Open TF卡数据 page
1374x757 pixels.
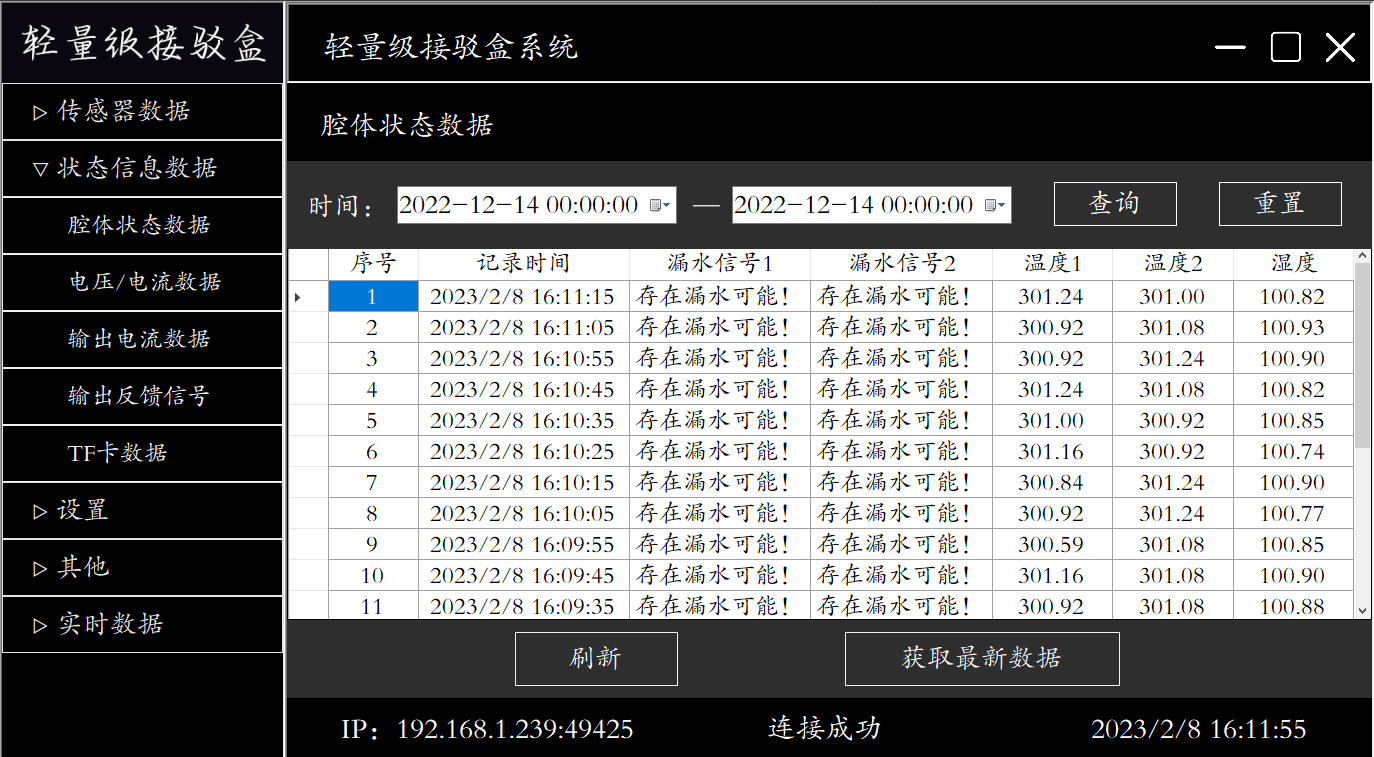pos(142,453)
